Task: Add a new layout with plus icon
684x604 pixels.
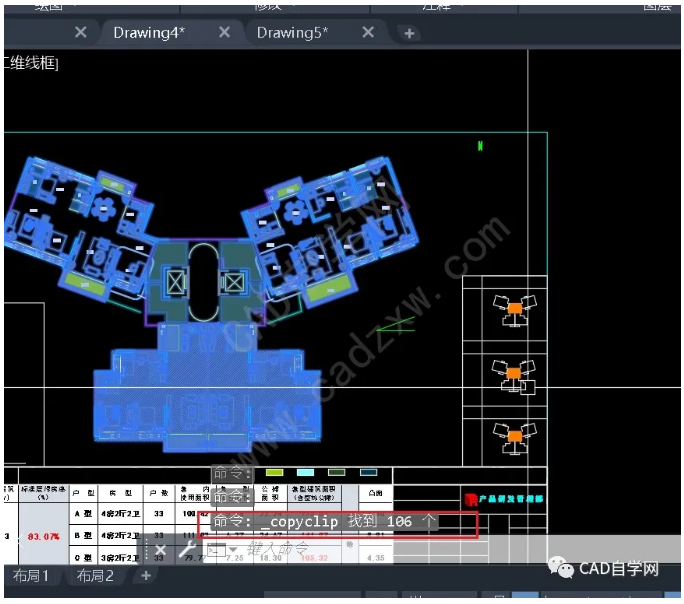Action: [146, 576]
